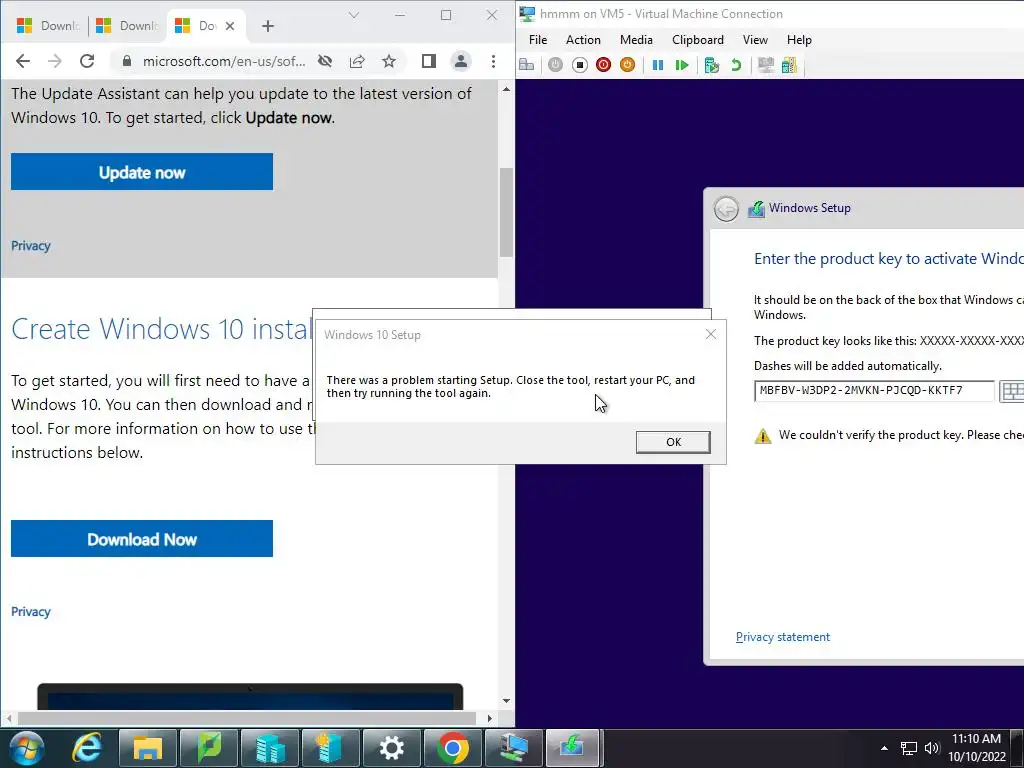Open a new Chrome tab
This screenshot has width=1024, height=768.
[268, 26]
